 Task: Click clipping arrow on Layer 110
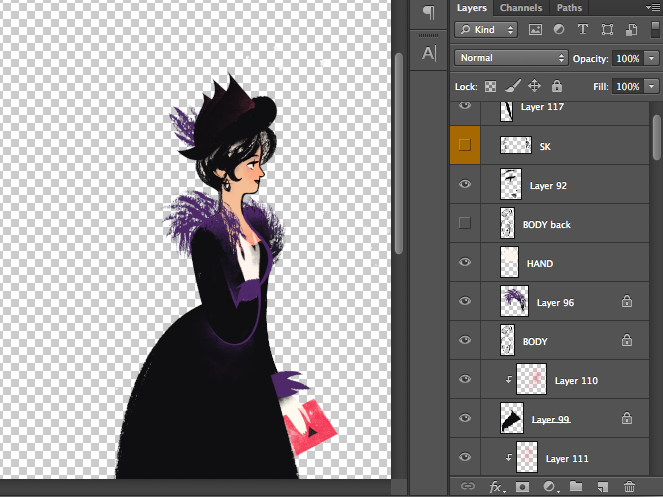click(509, 379)
